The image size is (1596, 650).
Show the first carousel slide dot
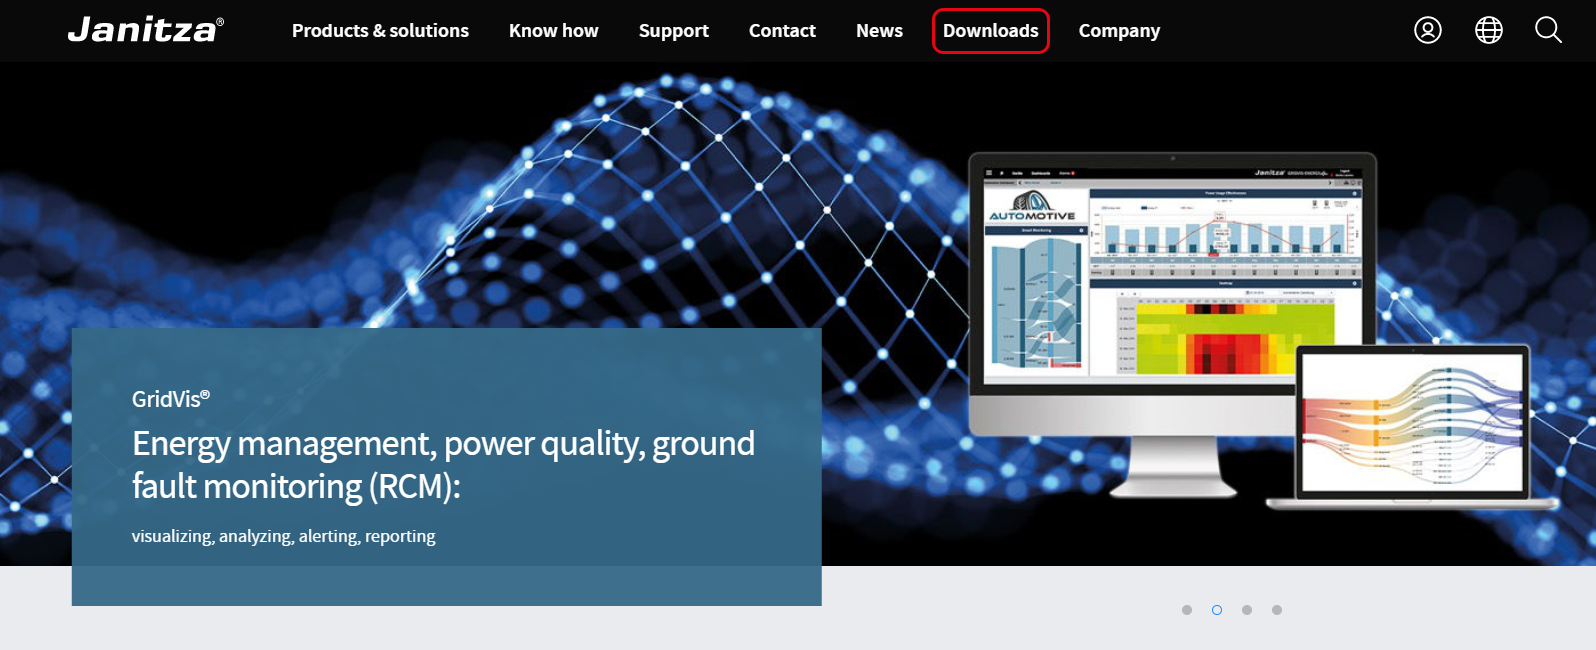click(1187, 610)
